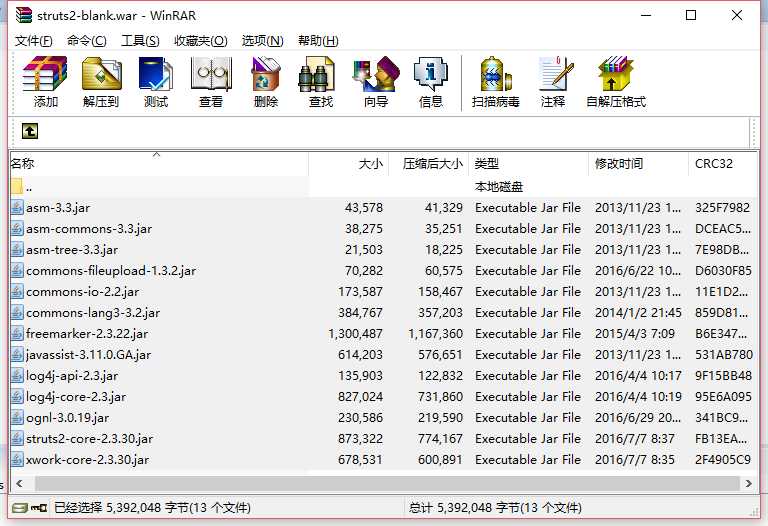Click packed size value 576,651
The height and width of the screenshot is (526, 768).
coord(440,355)
